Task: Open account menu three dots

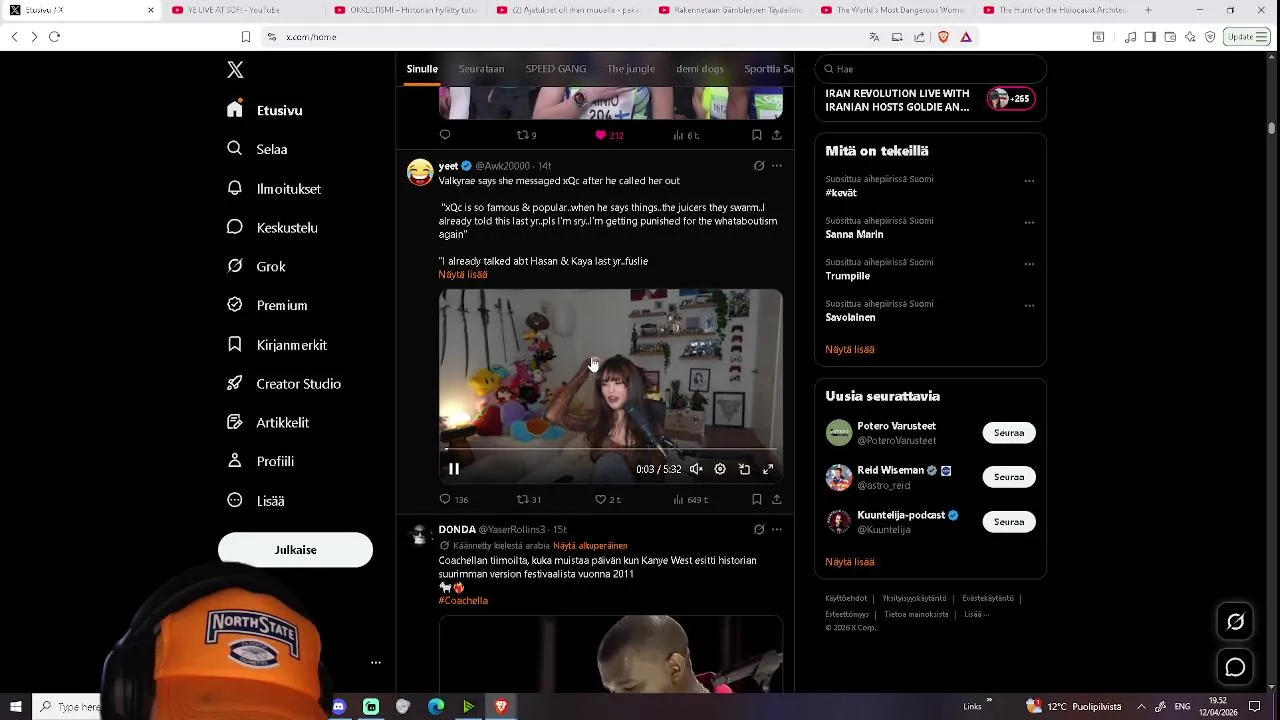Action: pyautogui.click(x=376, y=662)
